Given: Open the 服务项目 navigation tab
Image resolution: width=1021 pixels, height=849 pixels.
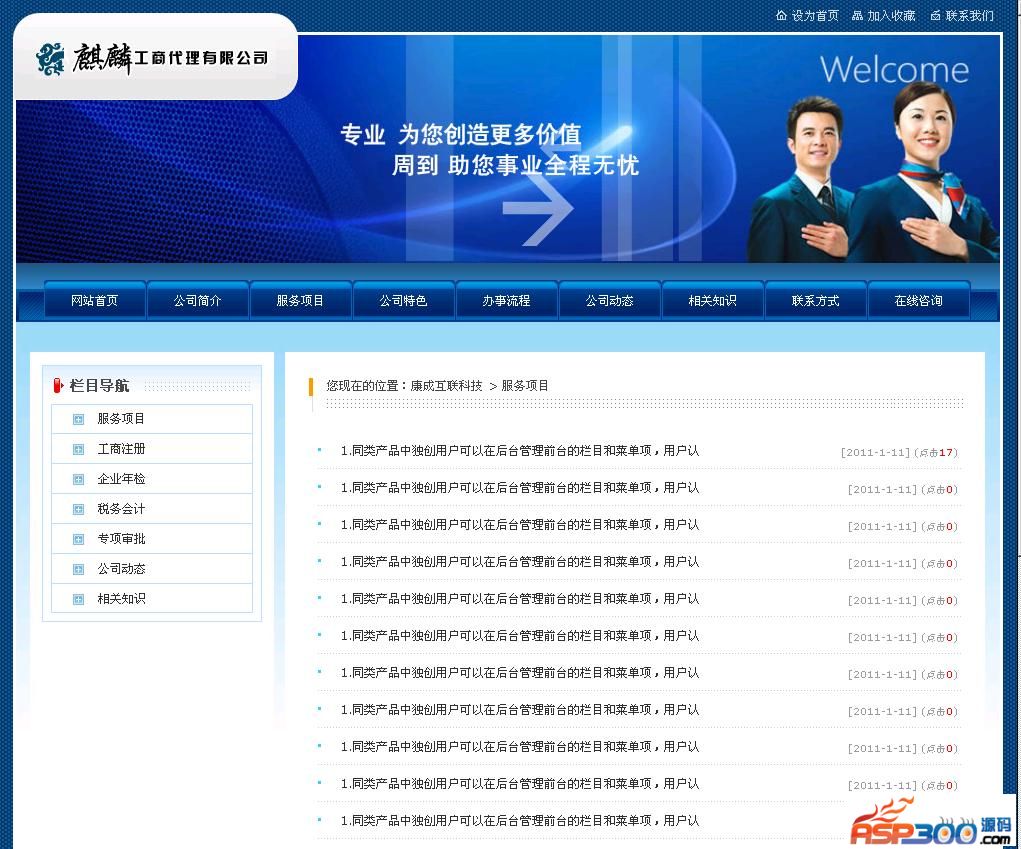Looking at the screenshot, I should [300, 300].
